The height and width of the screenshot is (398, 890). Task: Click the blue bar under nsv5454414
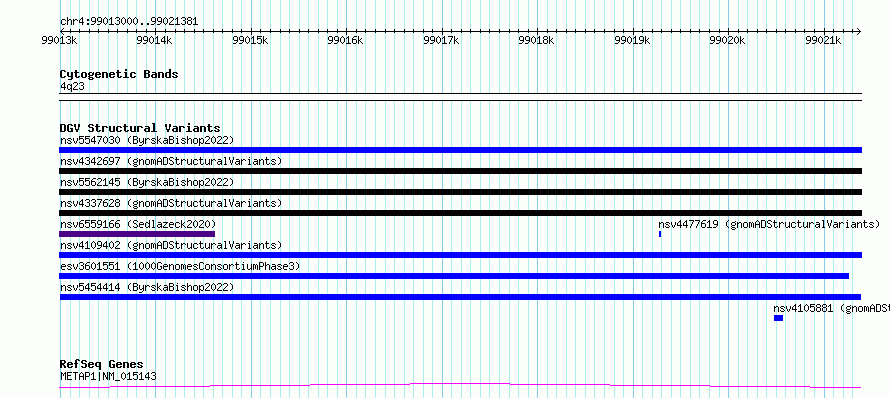460,297
